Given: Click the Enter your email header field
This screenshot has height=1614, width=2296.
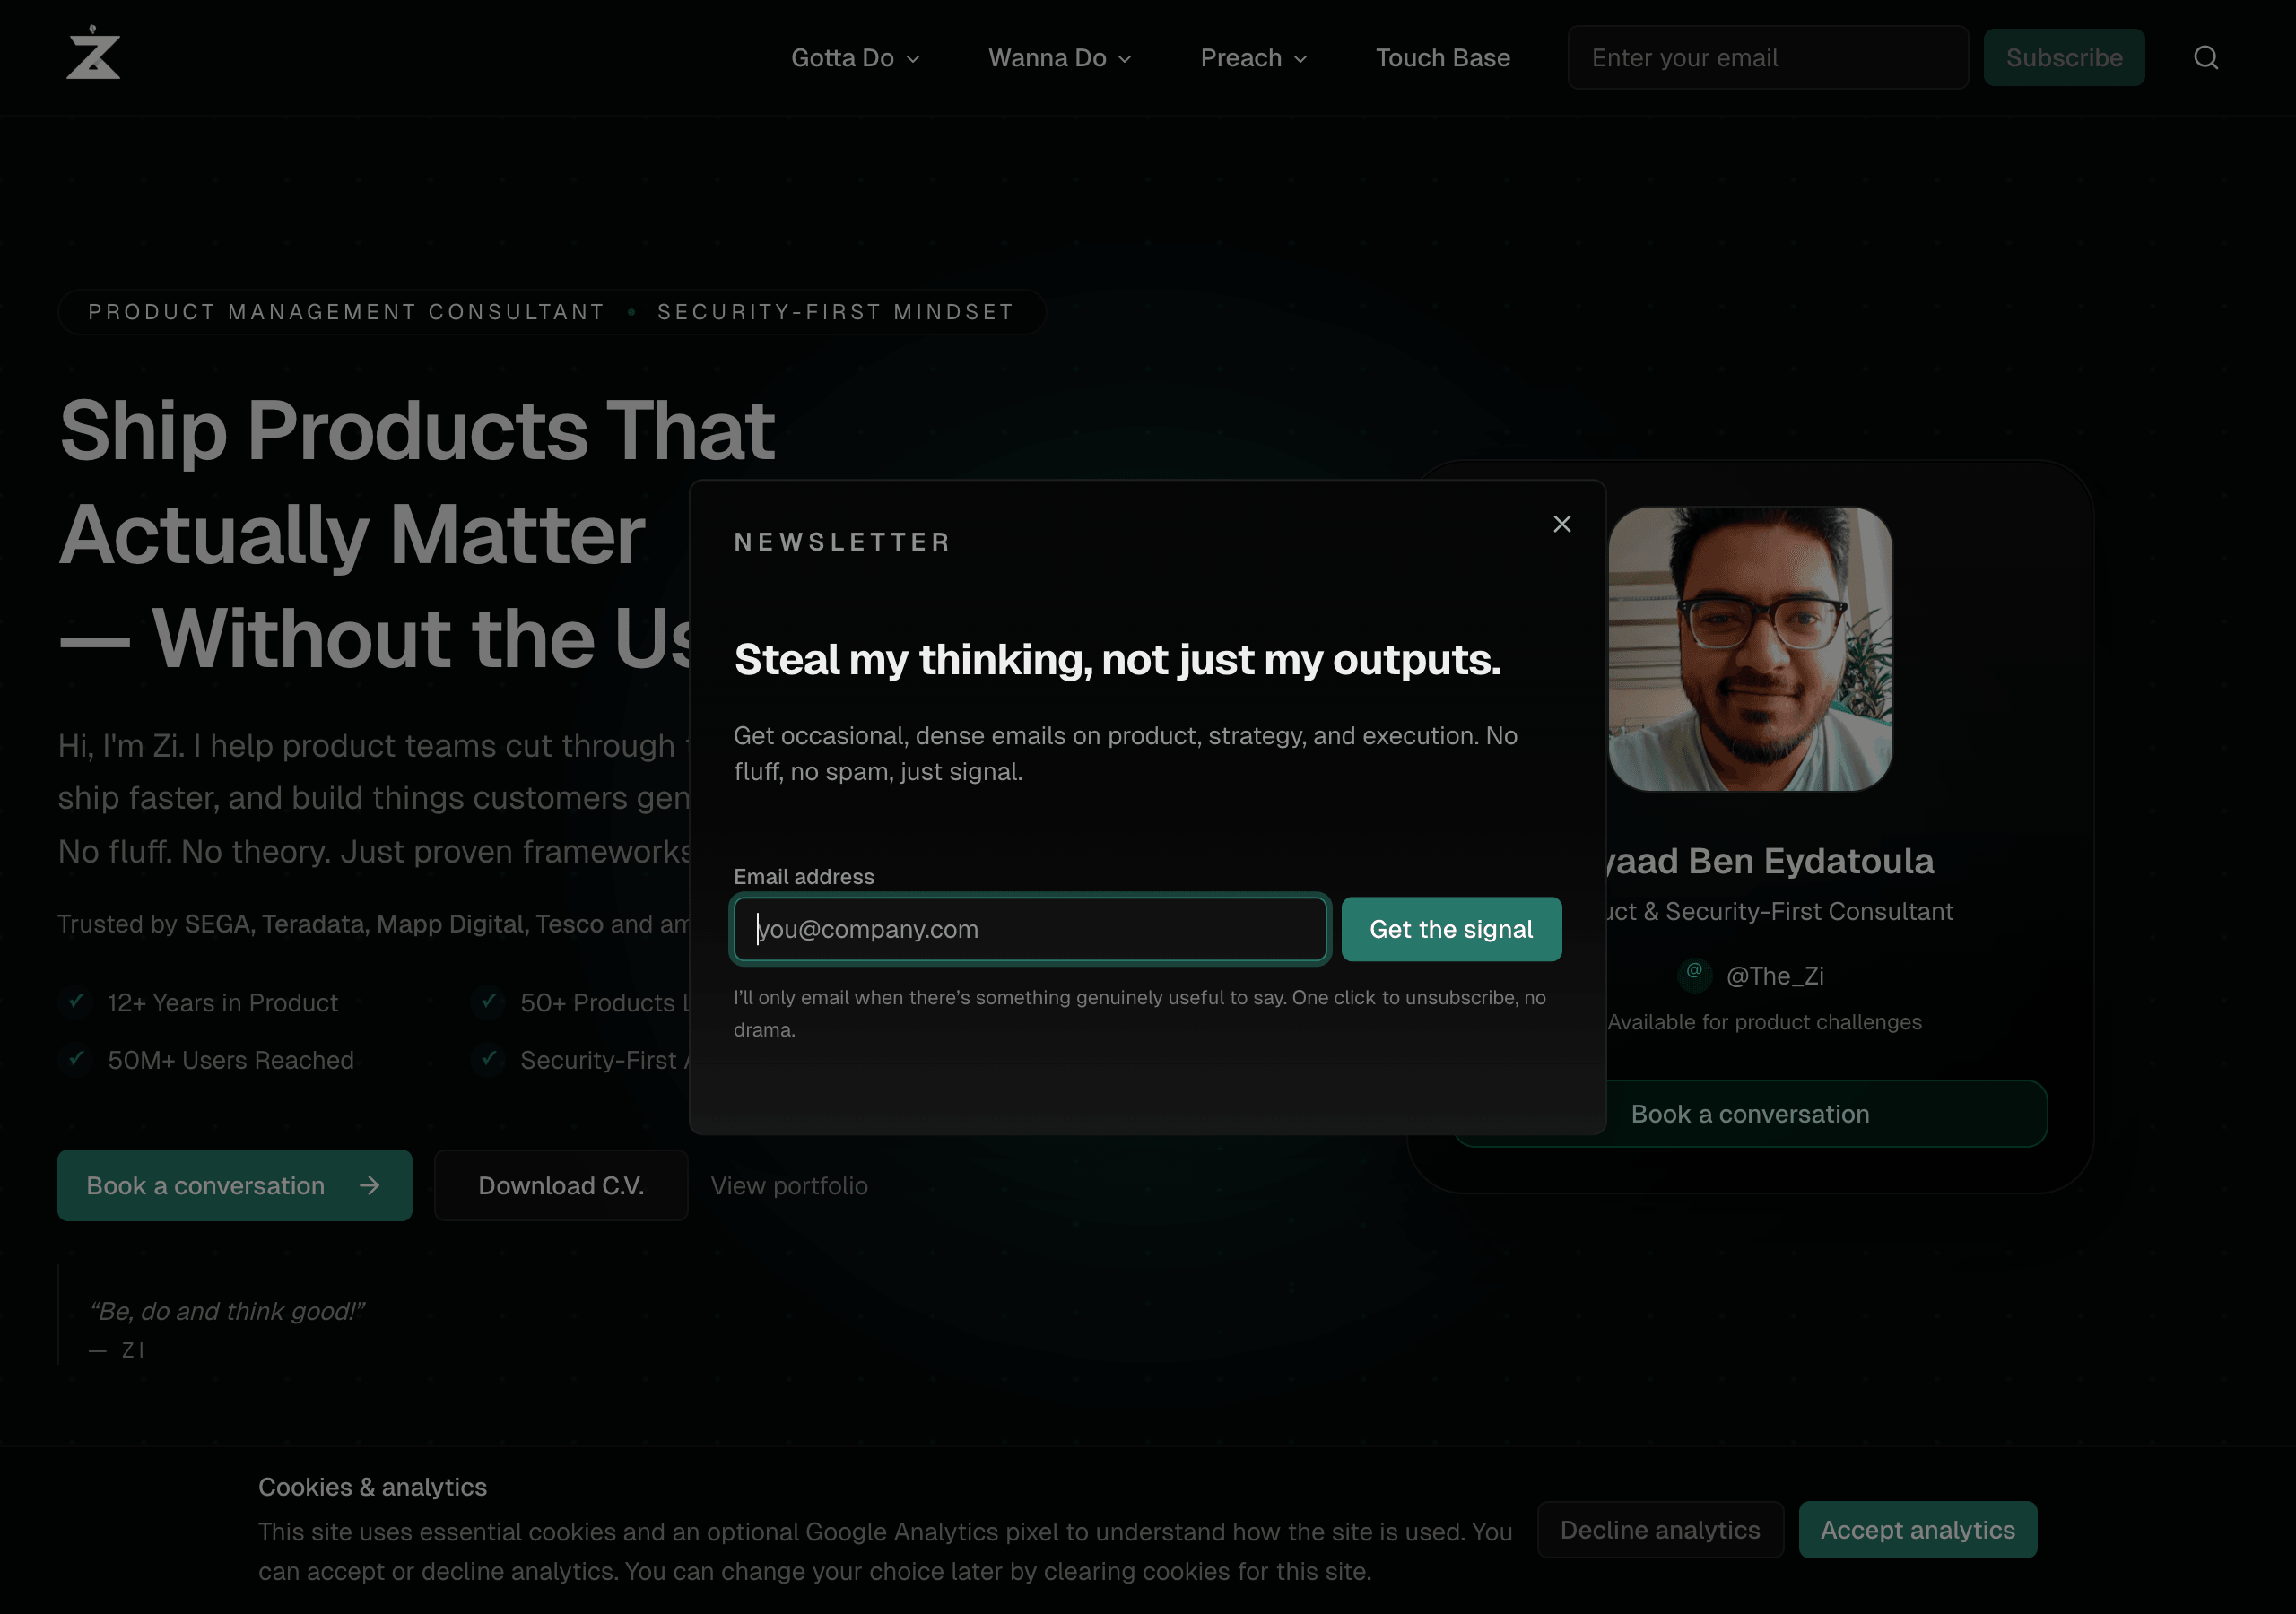Looking at the screenshot, I should click(1767, 57).
